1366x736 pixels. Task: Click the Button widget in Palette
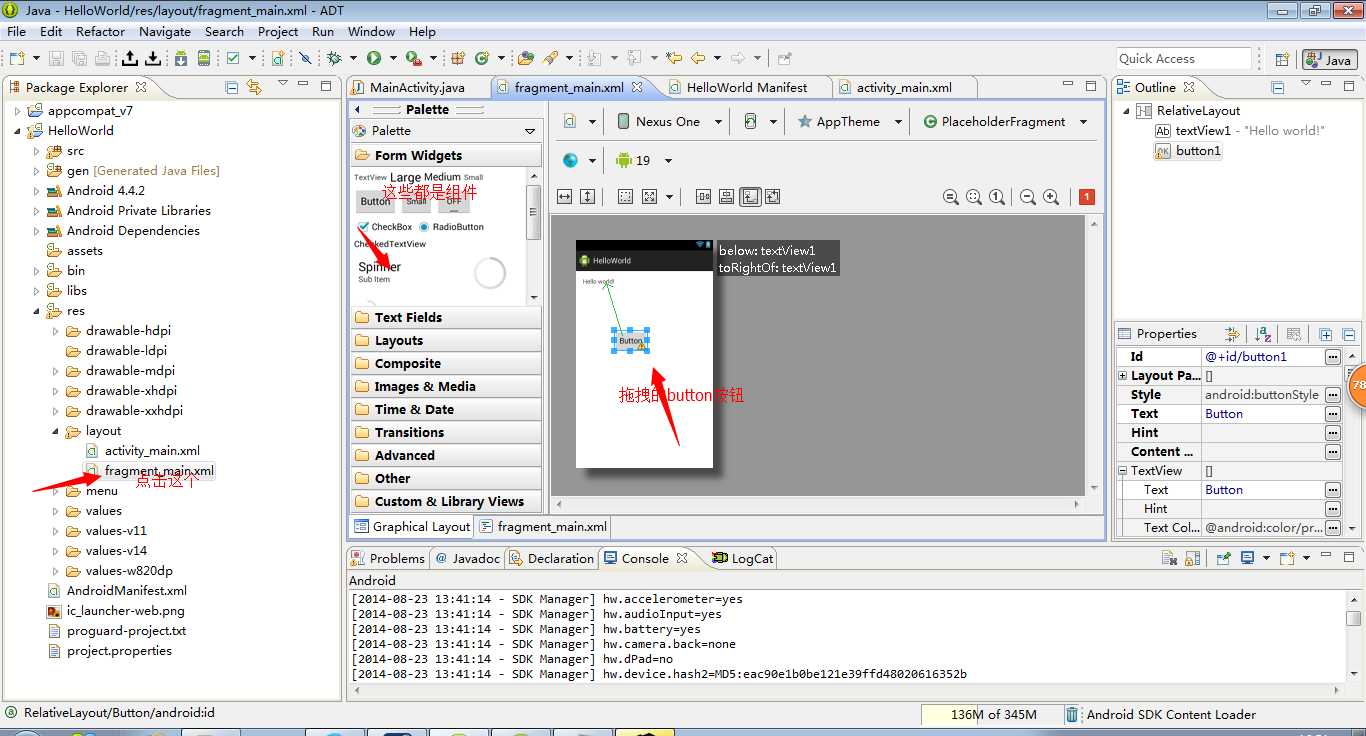376,201
